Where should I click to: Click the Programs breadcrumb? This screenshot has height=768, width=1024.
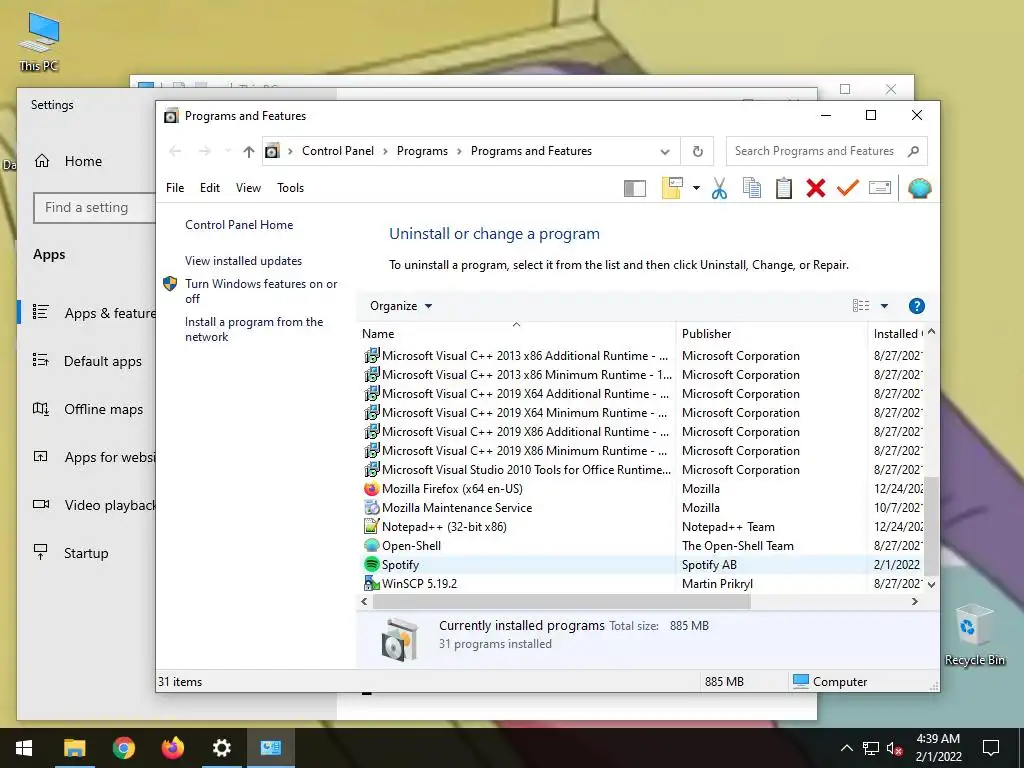422,151
